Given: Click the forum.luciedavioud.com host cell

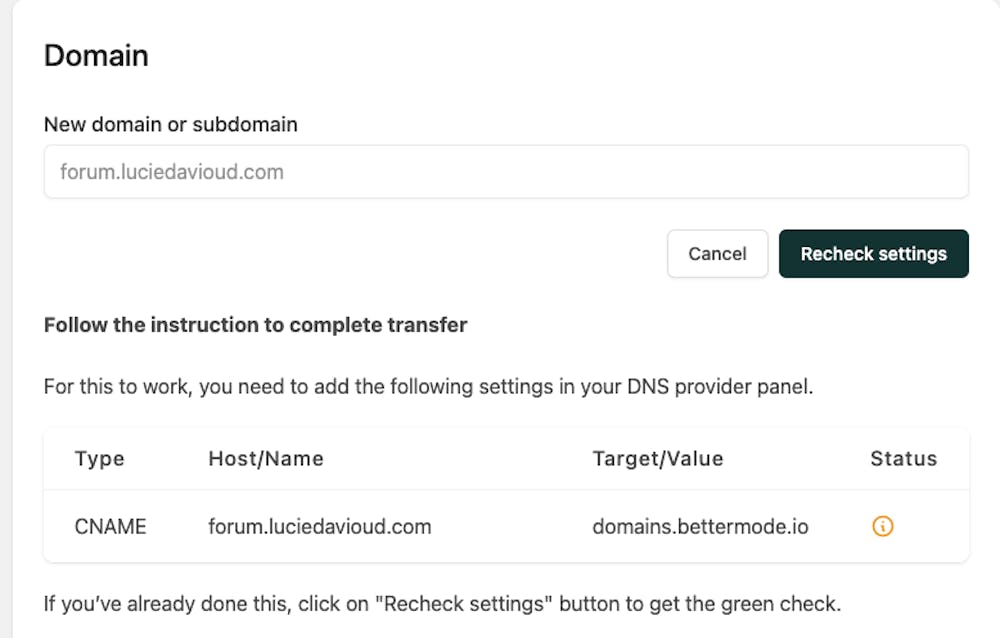Looking at the screenshot, I should [x=320, y=526].
